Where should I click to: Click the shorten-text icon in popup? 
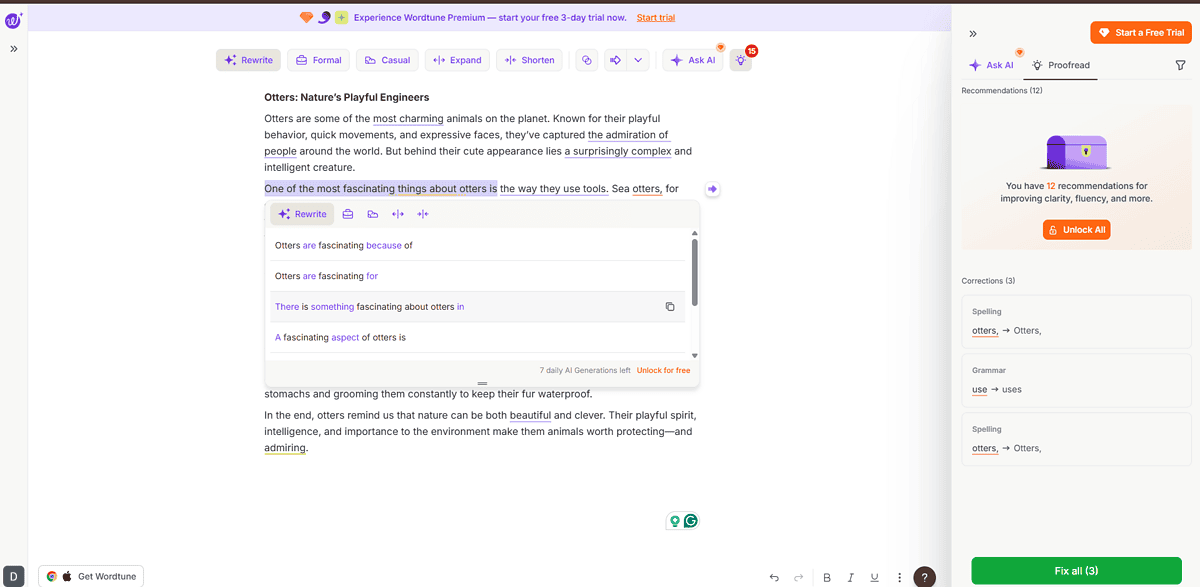(423, 214)
